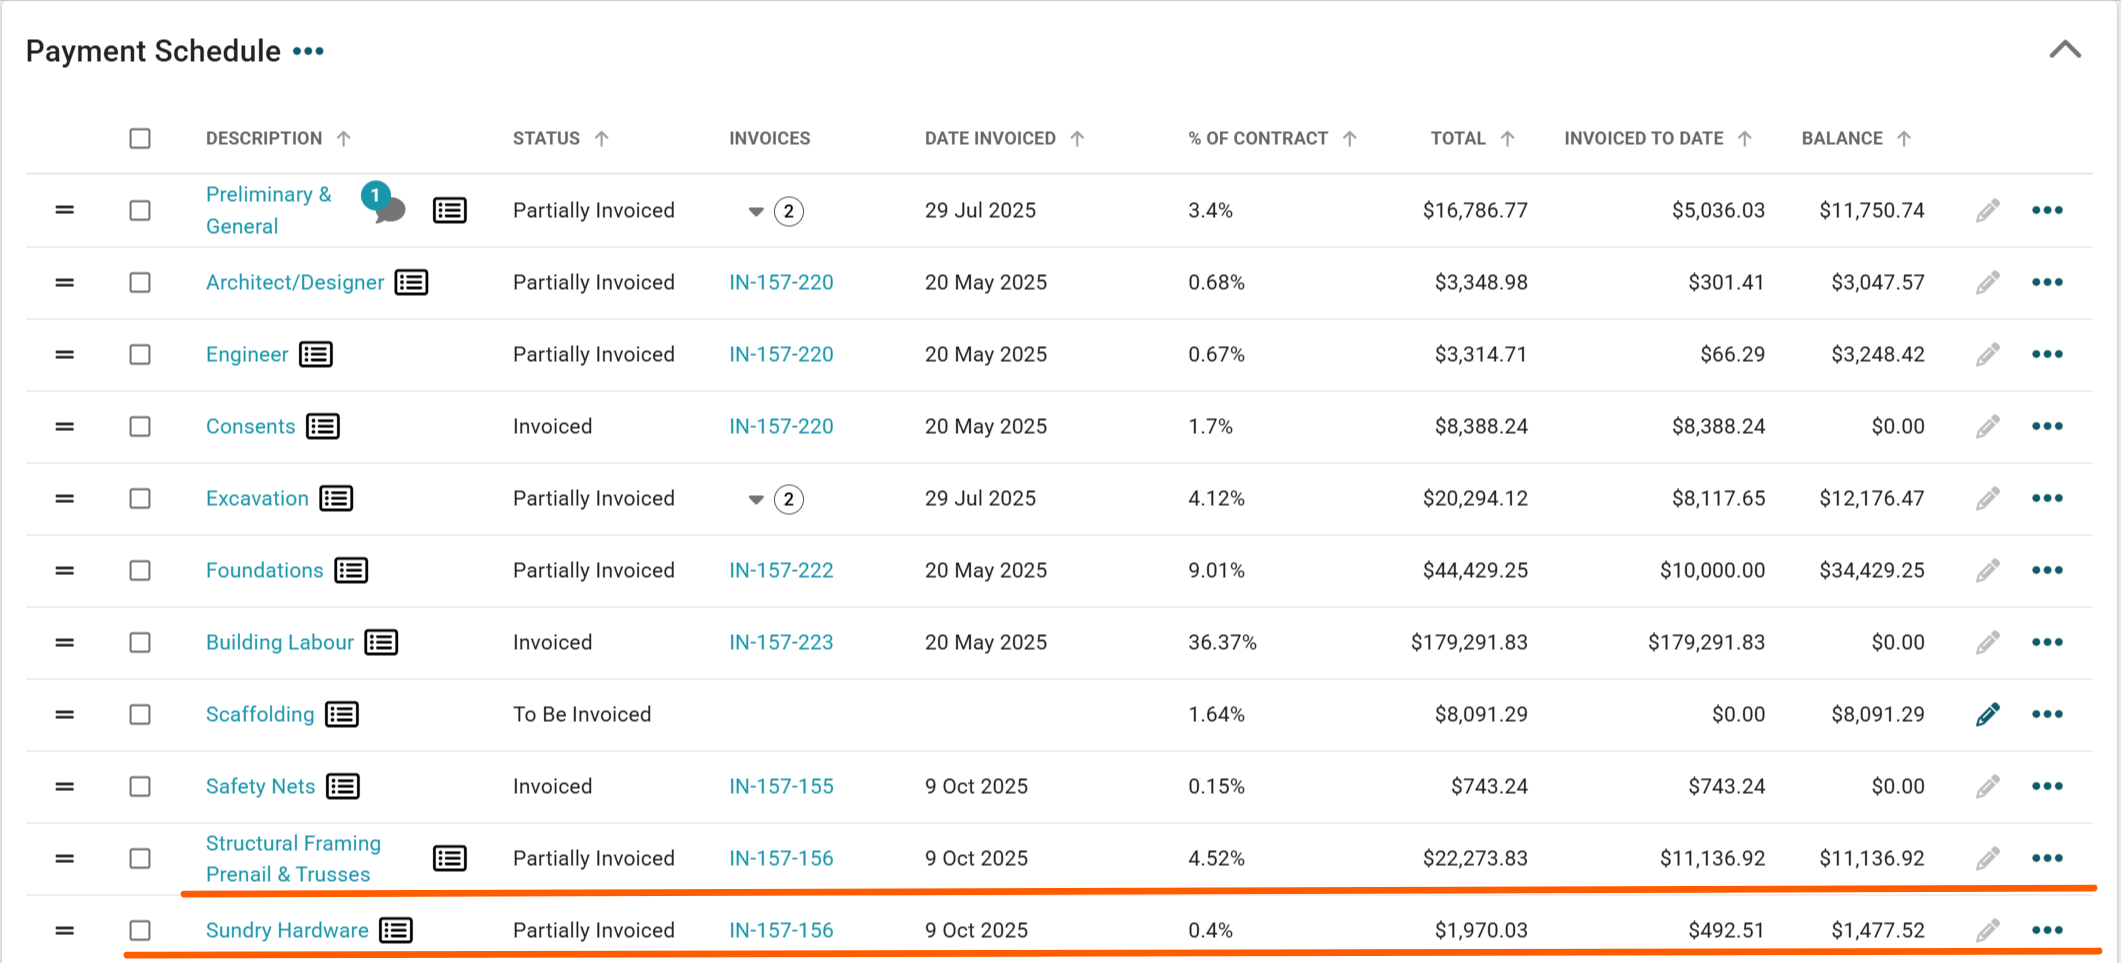The width and height of the screenshot is (2121, 963).
Task: Edit the Safety Nets row with pencil
Action: pos(1987,787)
